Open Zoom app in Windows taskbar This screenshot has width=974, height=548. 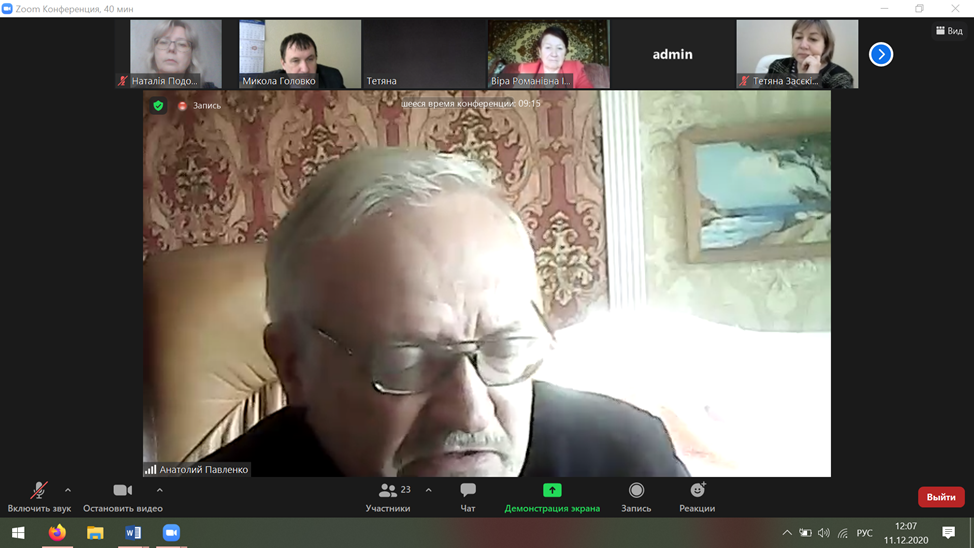tap(171, 533)
